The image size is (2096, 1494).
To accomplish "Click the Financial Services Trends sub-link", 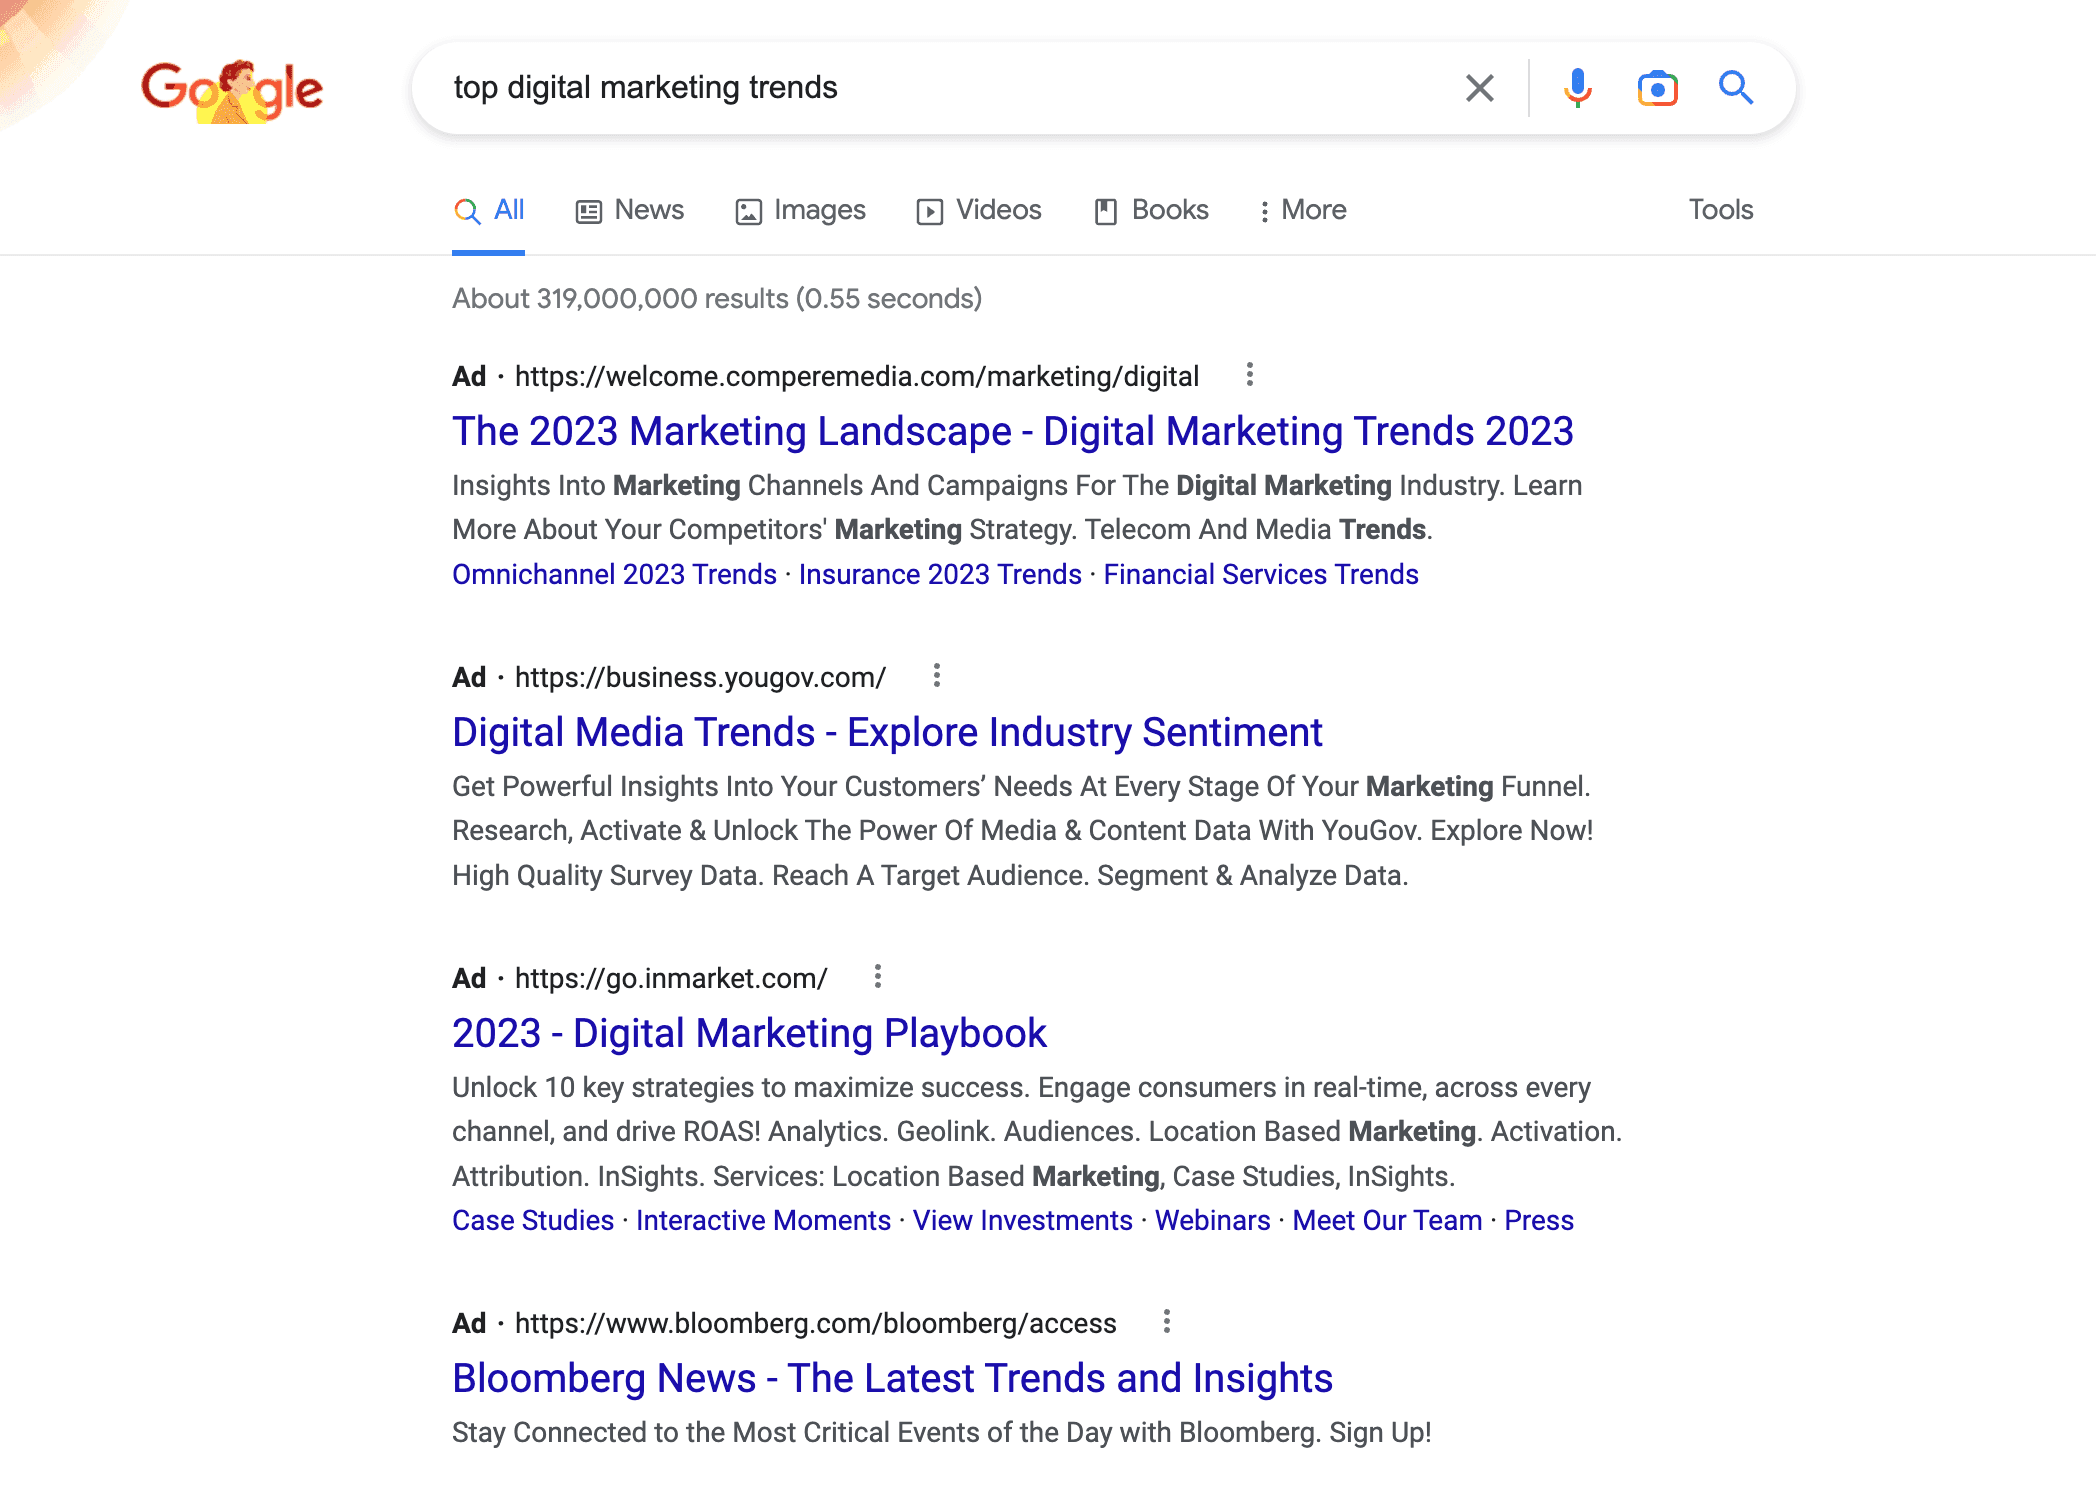I will click(x=1259, y=574).
